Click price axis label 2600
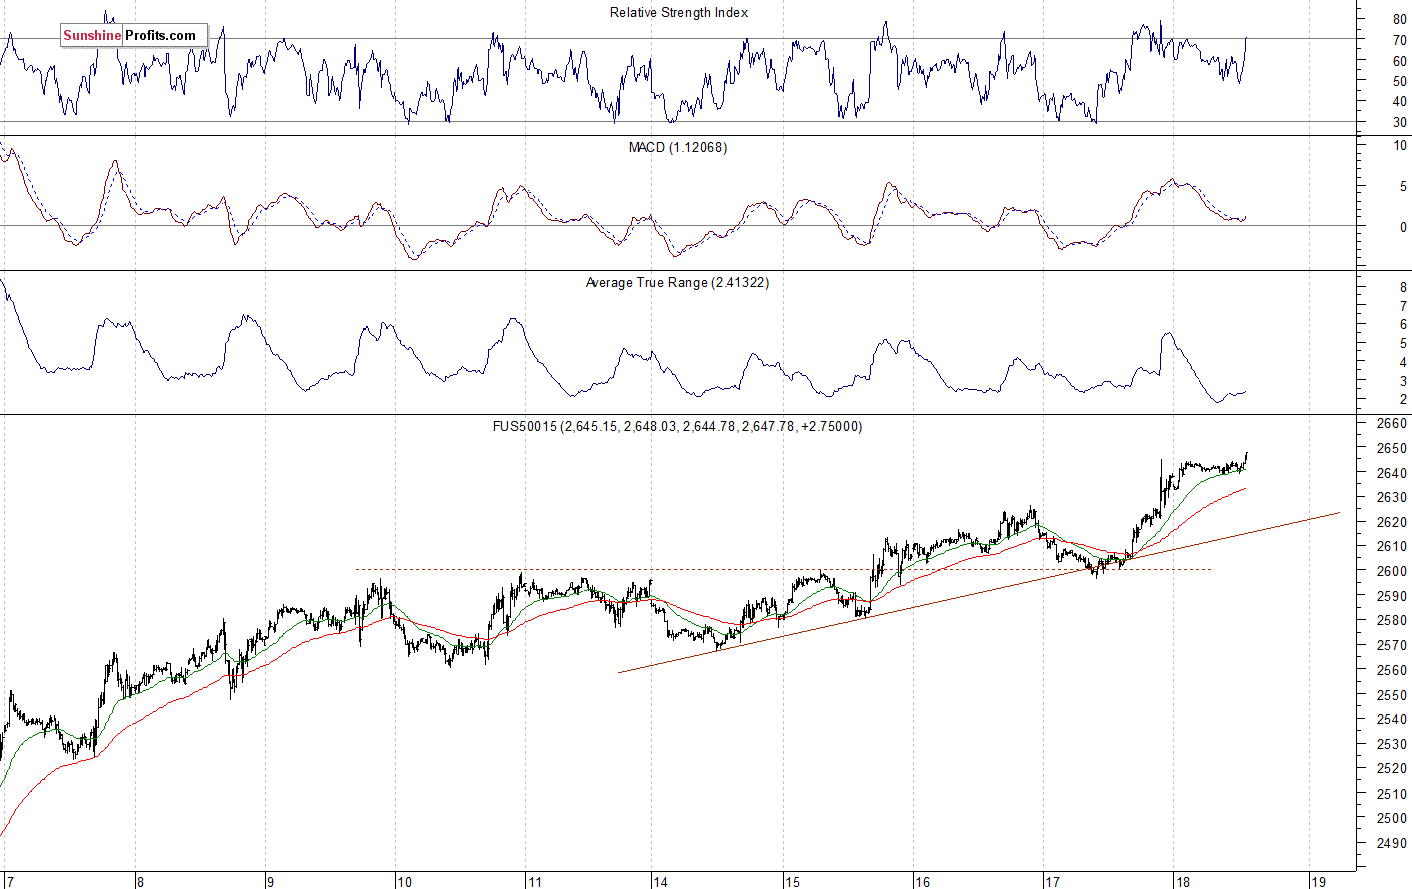 coord(1391,571)
